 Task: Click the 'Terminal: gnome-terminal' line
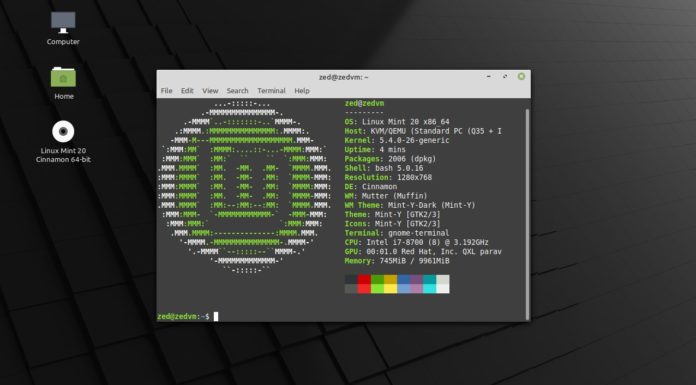coord(397,233)
